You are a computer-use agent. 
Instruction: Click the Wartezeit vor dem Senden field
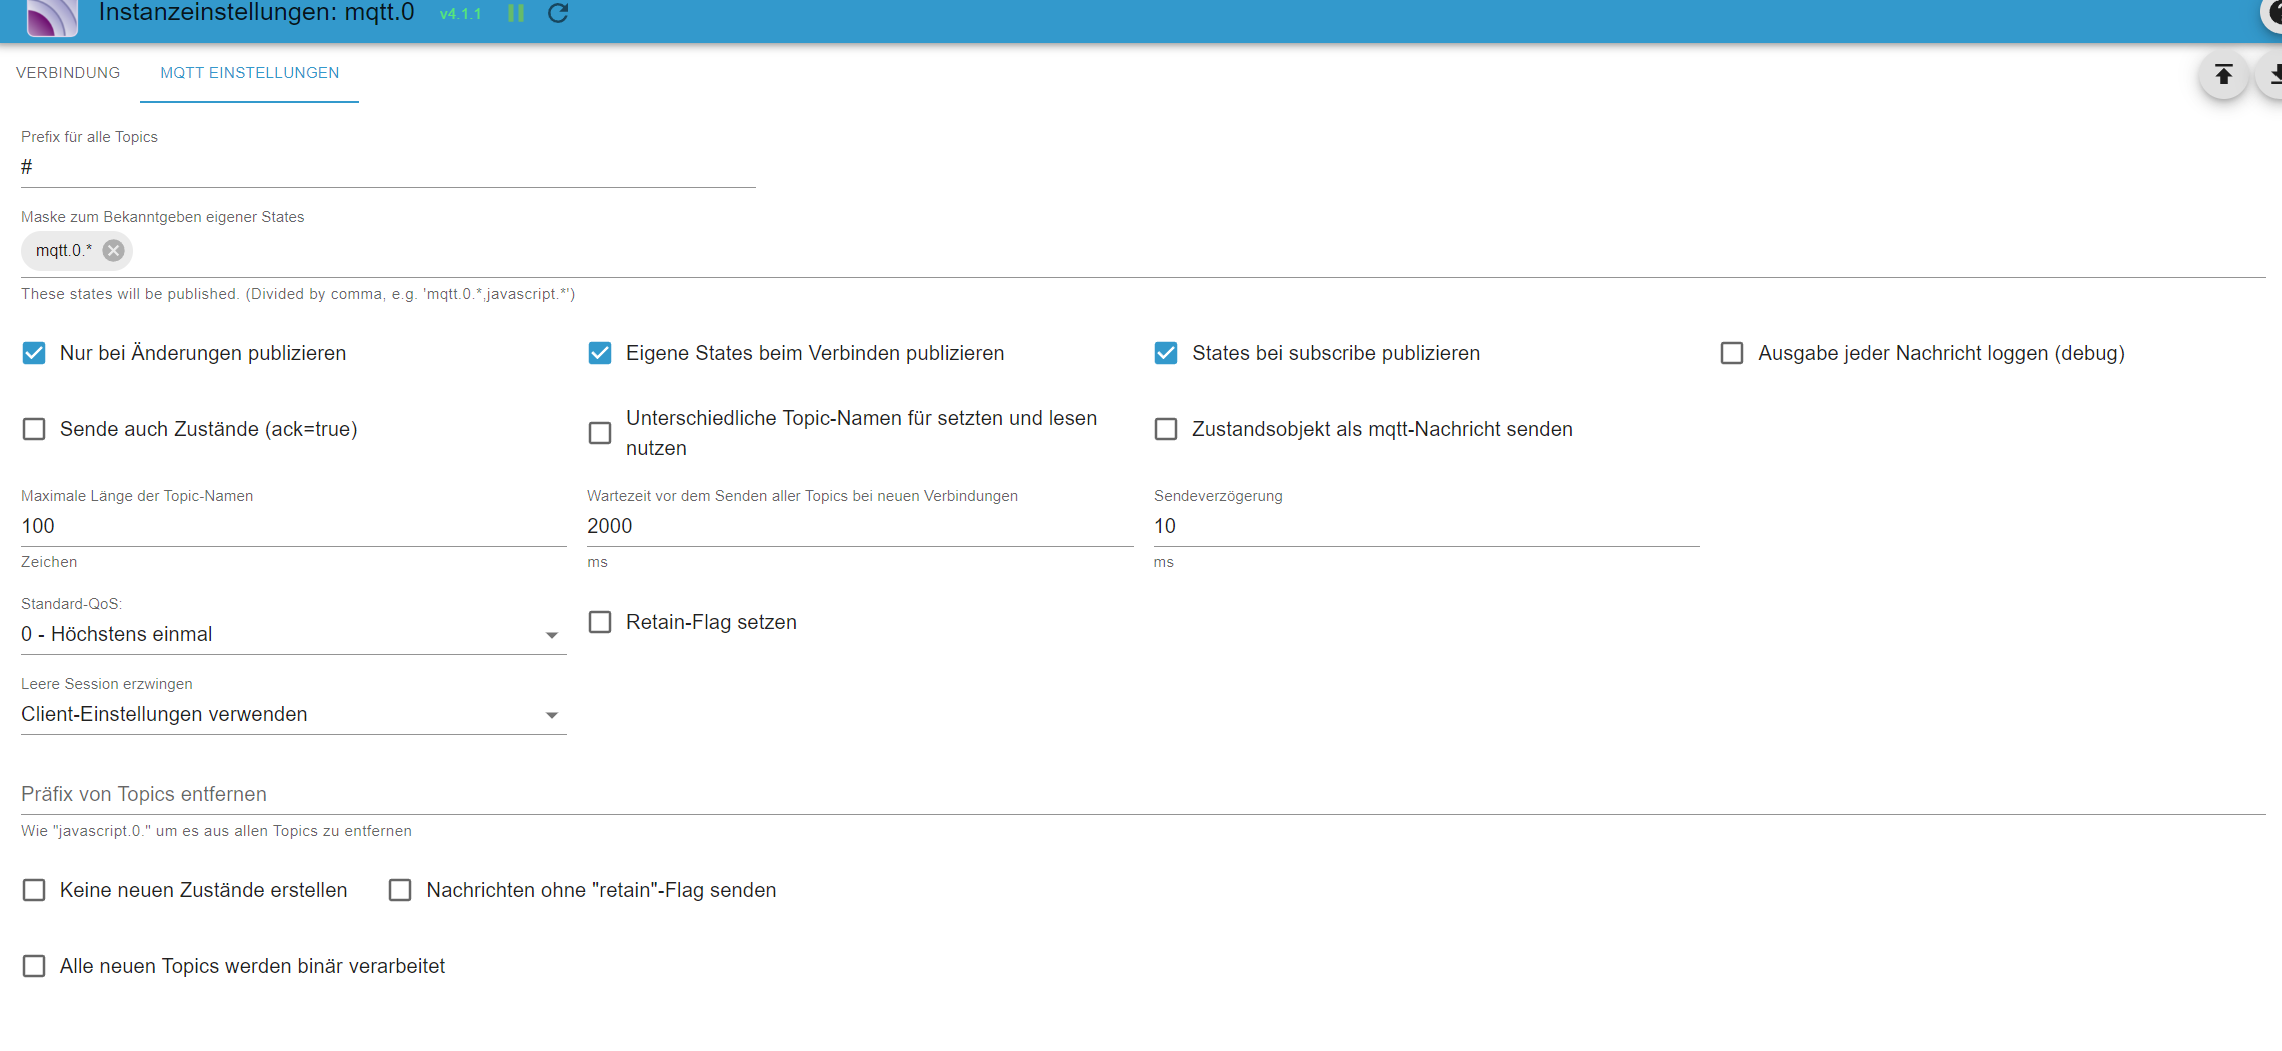(860, 526)
